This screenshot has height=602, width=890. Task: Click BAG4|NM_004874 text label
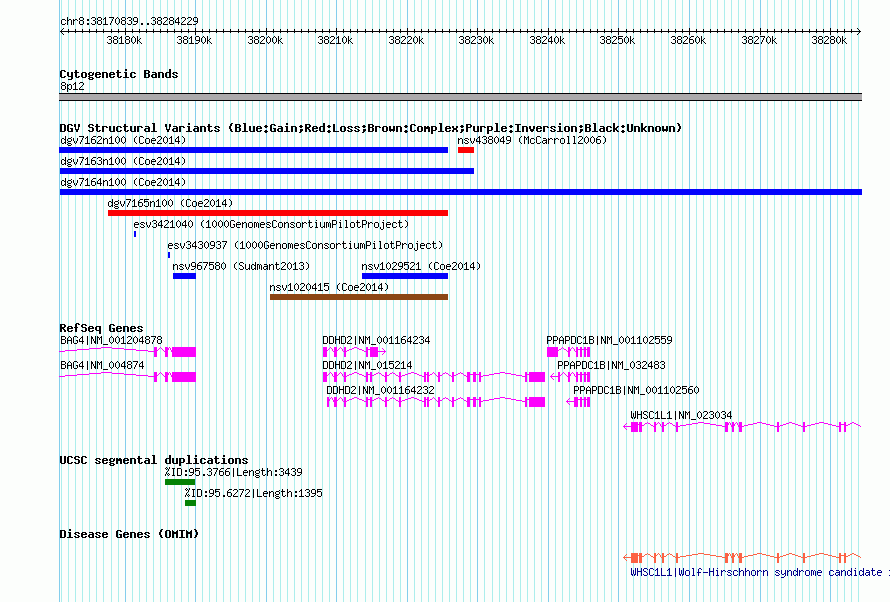(x=102, y=365)
